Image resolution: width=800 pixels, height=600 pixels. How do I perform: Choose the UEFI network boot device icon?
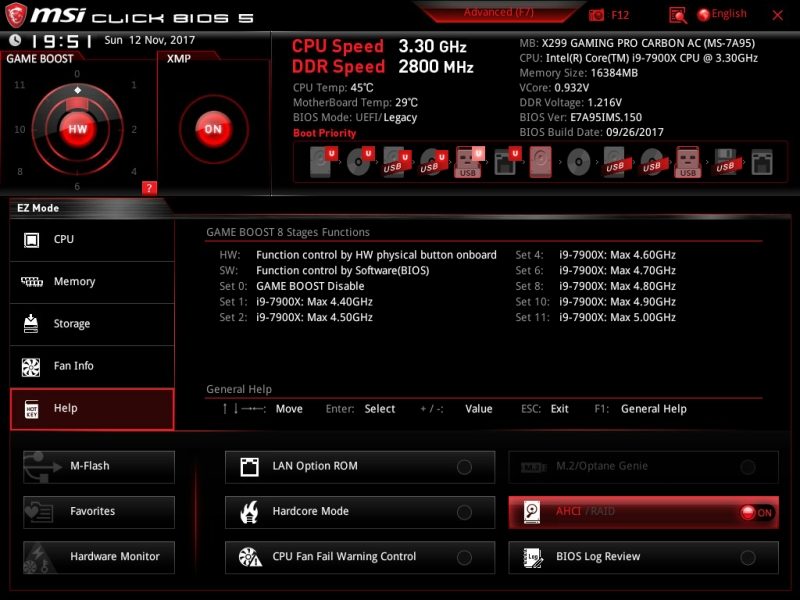pyautogui.click(x=507, y=162)
